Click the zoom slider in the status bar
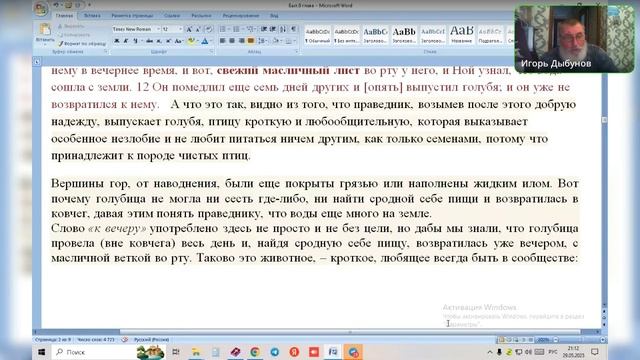 (578, 340)
